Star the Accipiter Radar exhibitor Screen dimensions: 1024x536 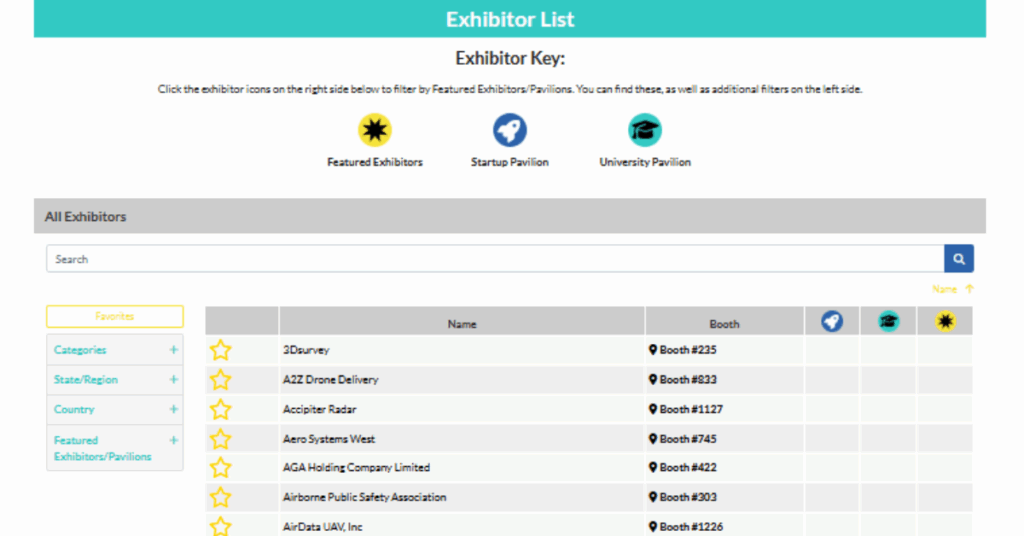click(x=221, y=409)
